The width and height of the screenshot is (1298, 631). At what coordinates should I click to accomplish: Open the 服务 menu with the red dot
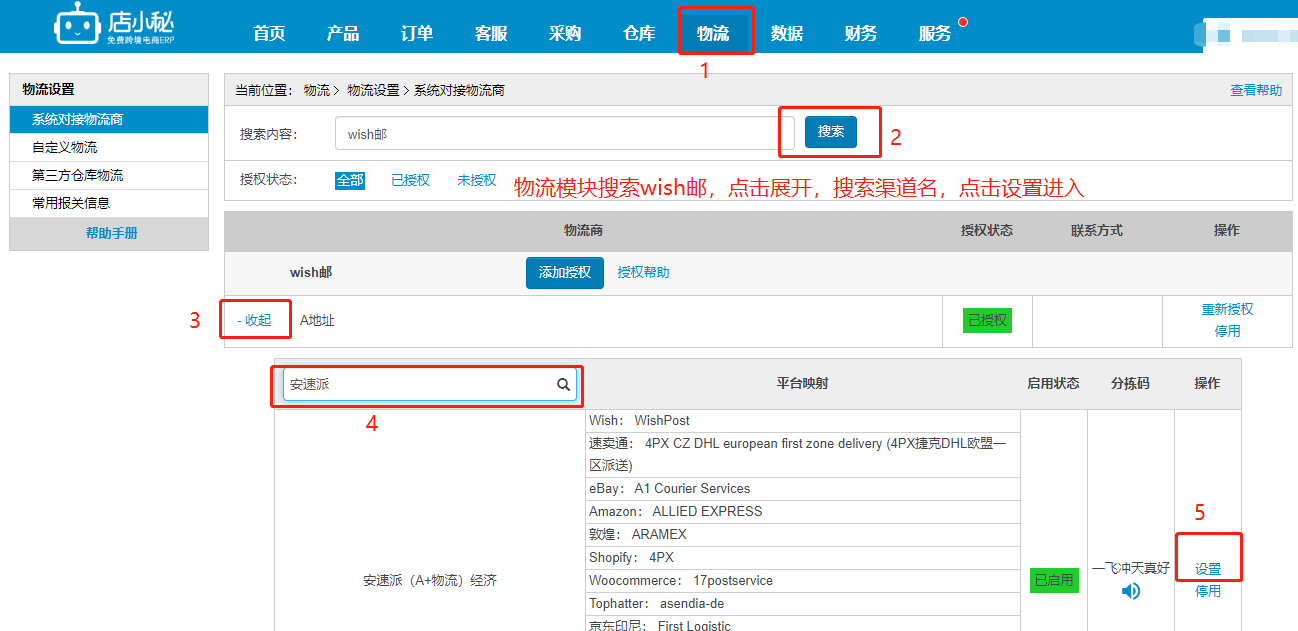[x=935, y=33]
